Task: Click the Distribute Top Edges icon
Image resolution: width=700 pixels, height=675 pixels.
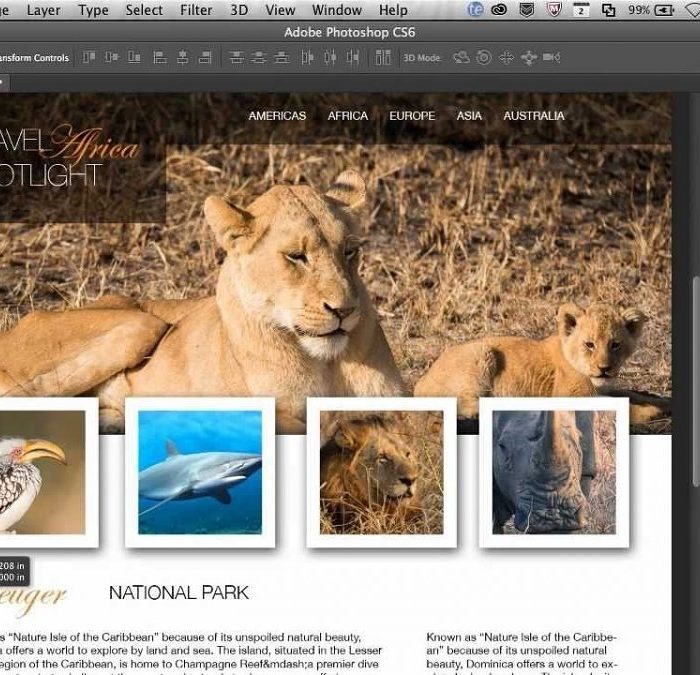Action: click(x=237, y=58)
